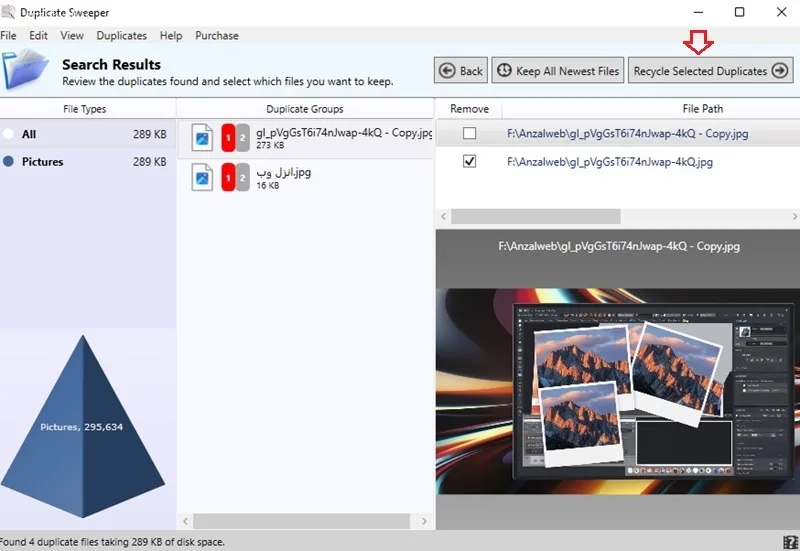Click file path F:\Anzalweb\gl_pVgGsT6i74nJwap-4kQ.jpg
Image resolution: width=800 pixels, height=551 pixels.
[x=610, y=162]
